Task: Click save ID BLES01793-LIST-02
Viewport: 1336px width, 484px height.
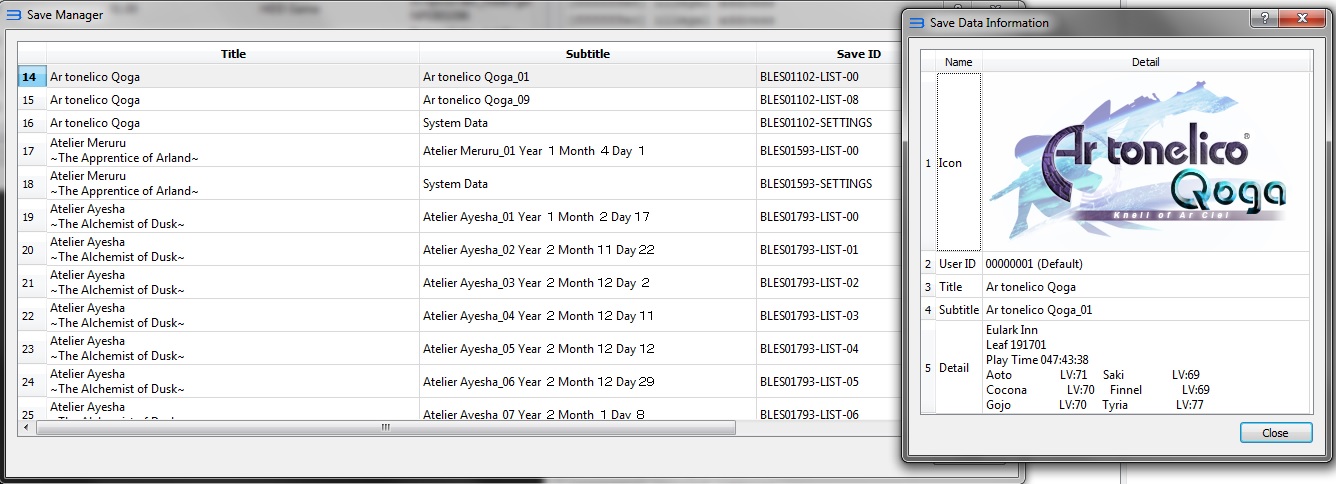Action: tap(828, 283)
